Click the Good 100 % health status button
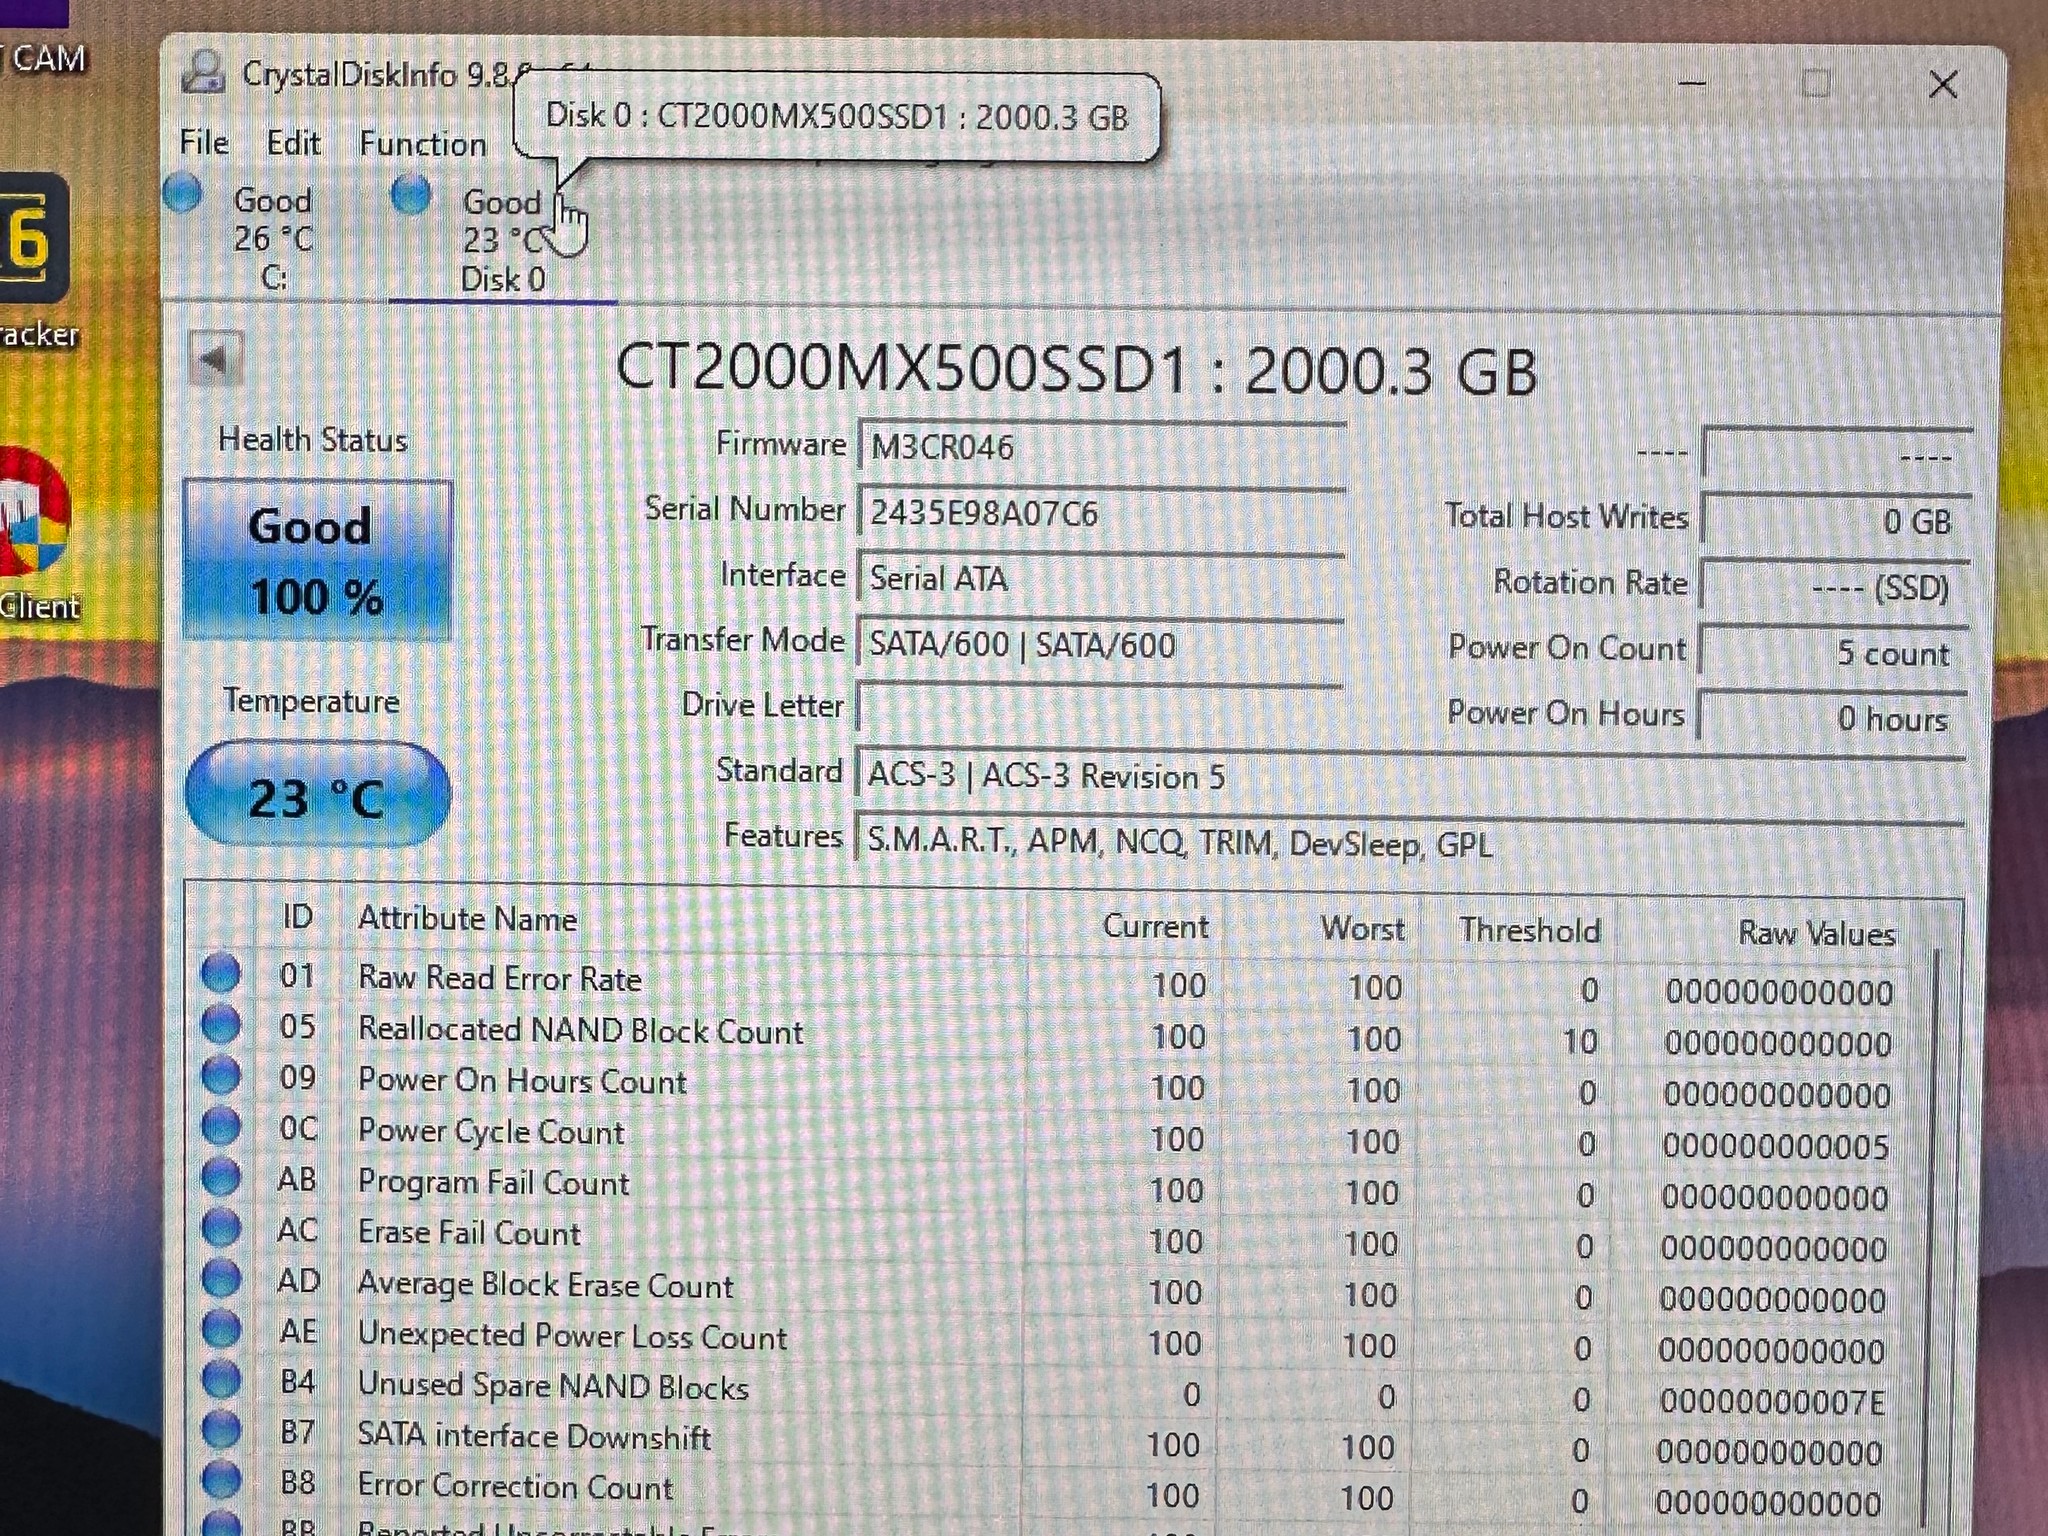The width and height of the screenshot is (2048, 1536). (x=318, y=560)
